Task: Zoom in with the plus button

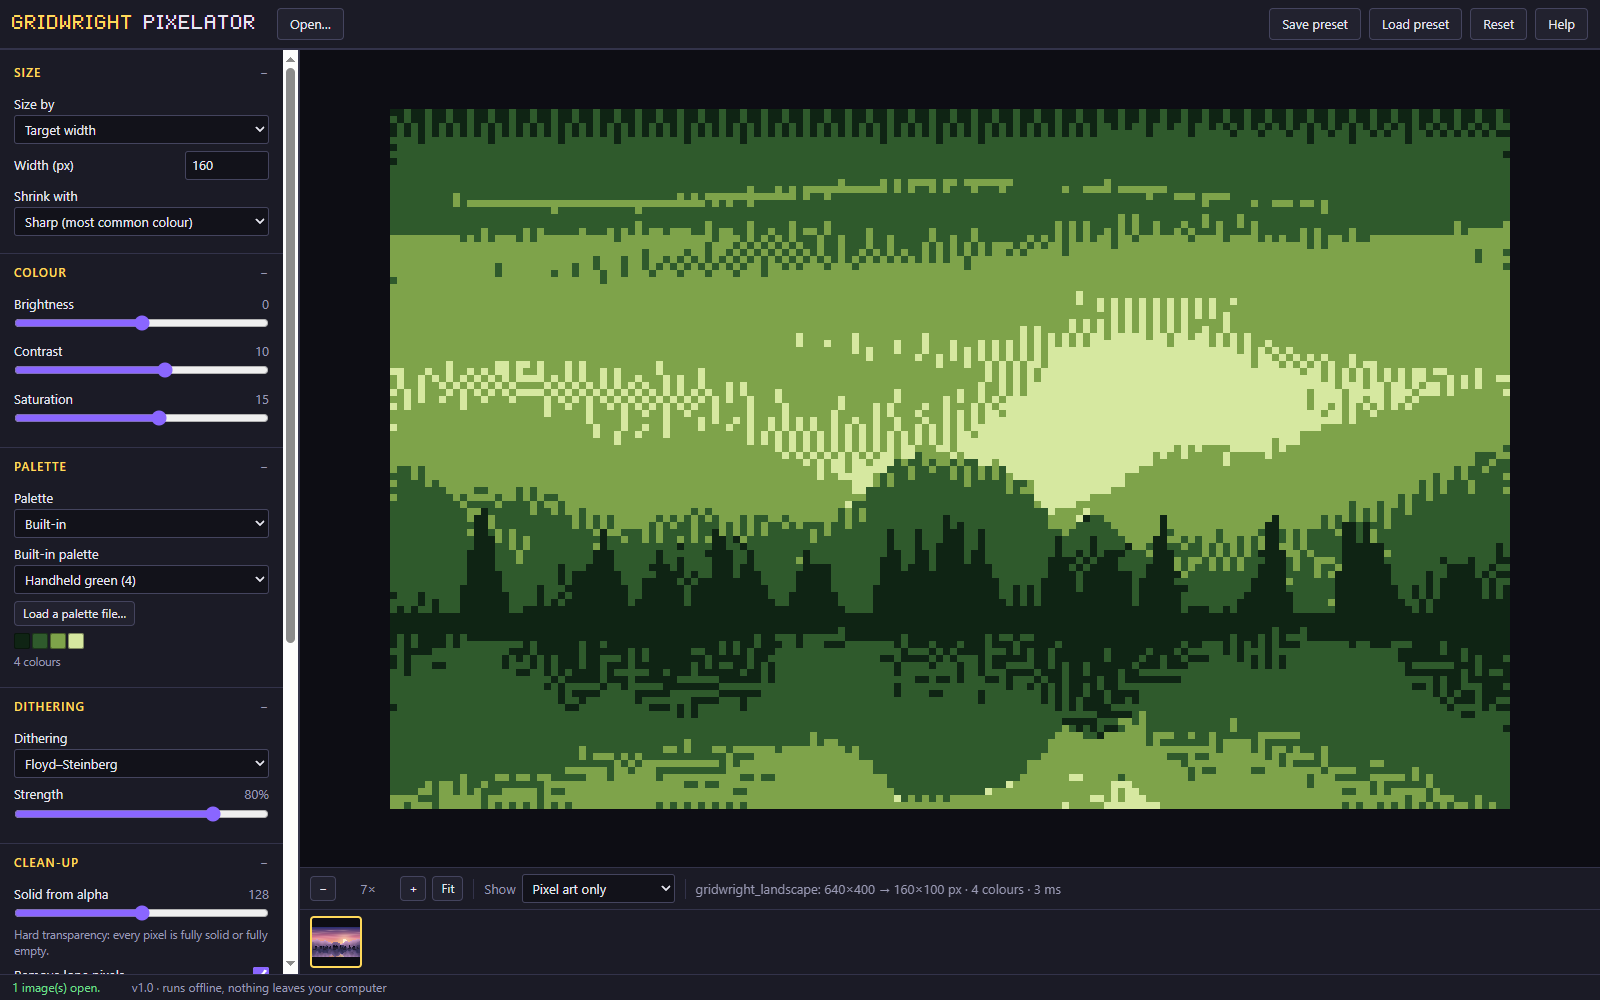Action: click(x=413, y=889)
